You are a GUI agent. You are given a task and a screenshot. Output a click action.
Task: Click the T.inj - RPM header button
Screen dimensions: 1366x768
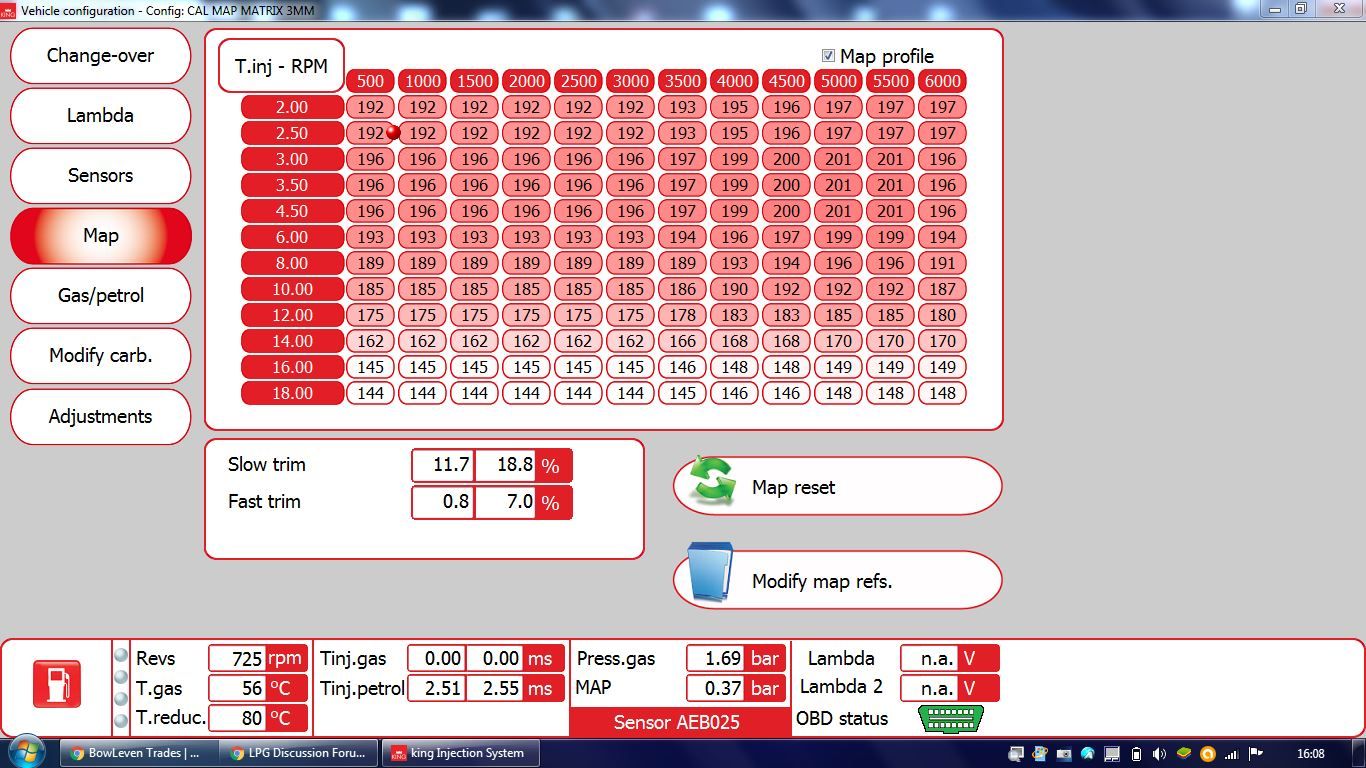tap(281, 66)
